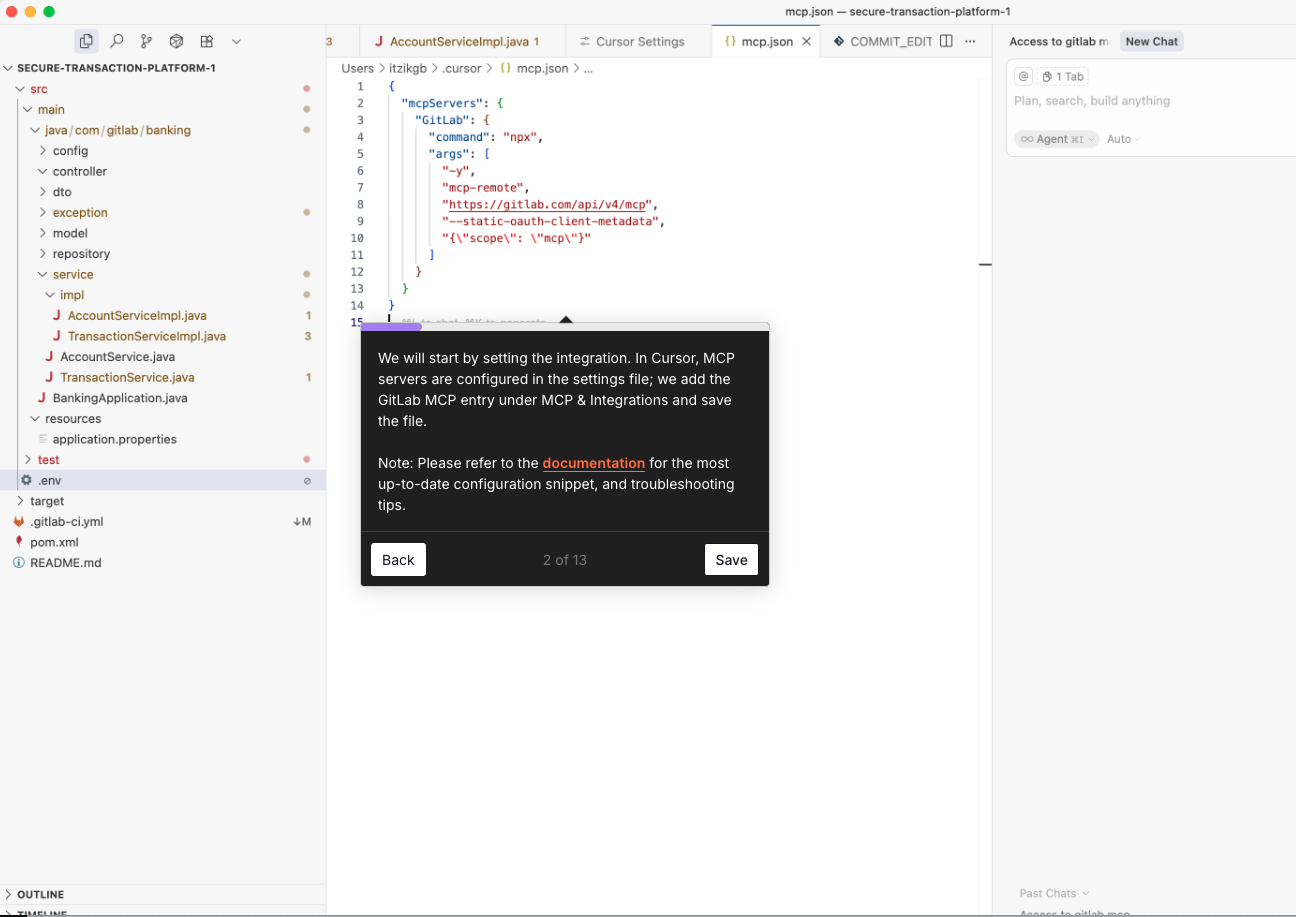Click the Back button in the tour popup
The width and height of the screenshot is (1296, 917).
point(398,560)
